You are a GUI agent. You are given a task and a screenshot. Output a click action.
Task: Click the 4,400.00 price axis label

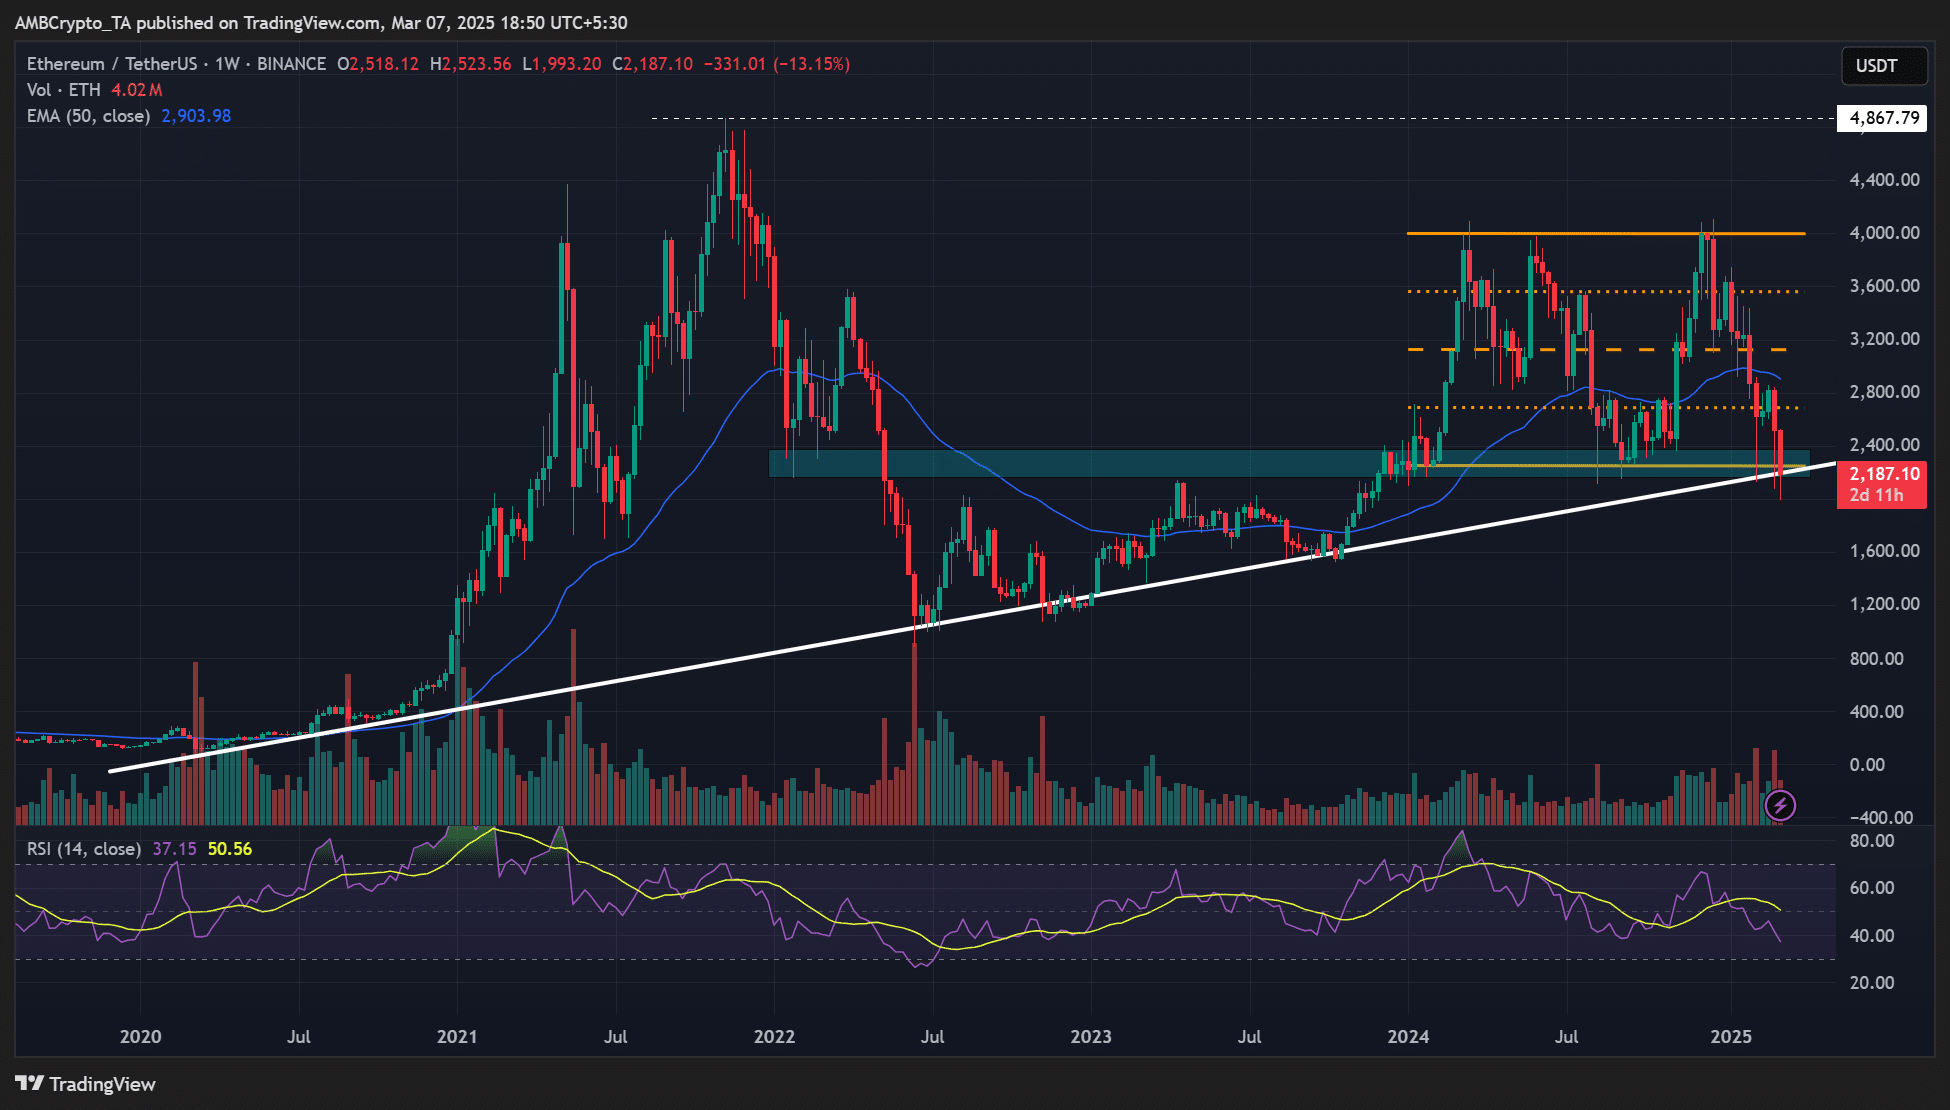(1884, 180)
